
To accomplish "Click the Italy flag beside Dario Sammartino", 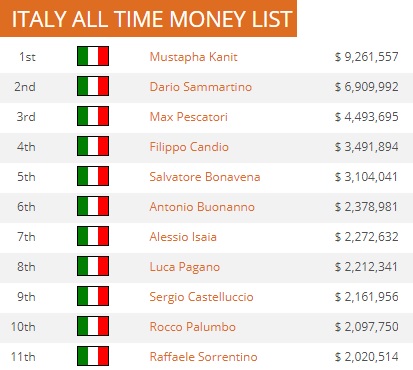I will tap(93, 86).
